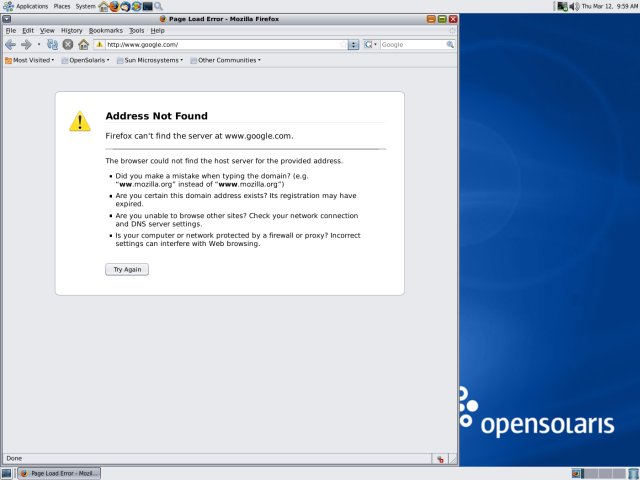The width and height of the screenshot is (640, 480).
Task: Click the 'Address Not Found' heading
Action: 157,116
